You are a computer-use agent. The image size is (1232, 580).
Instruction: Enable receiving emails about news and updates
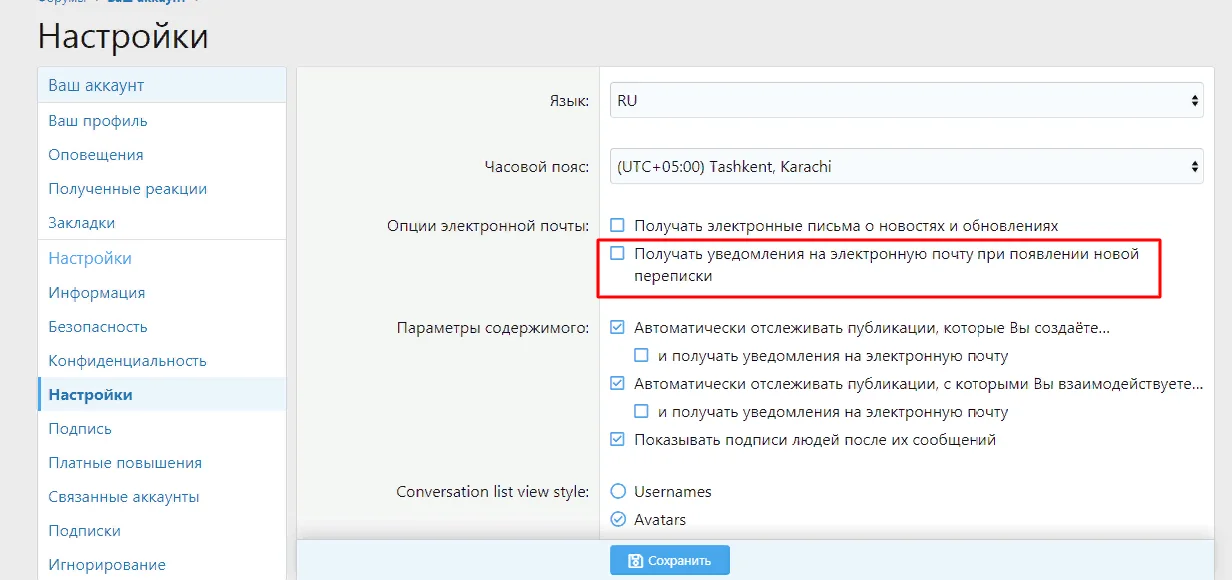click(617, 225)
